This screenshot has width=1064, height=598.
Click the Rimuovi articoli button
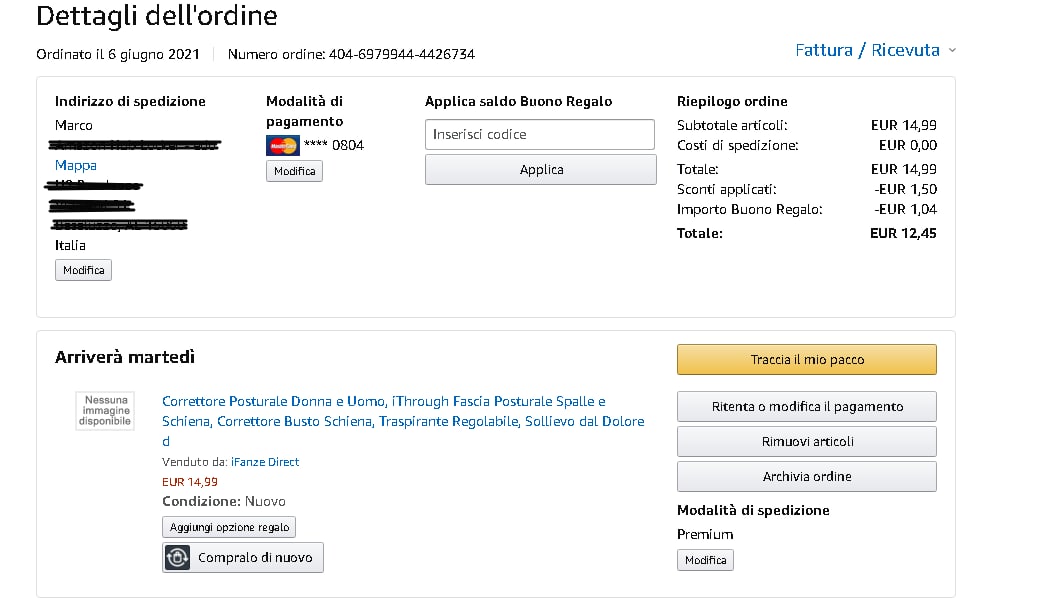806,441
